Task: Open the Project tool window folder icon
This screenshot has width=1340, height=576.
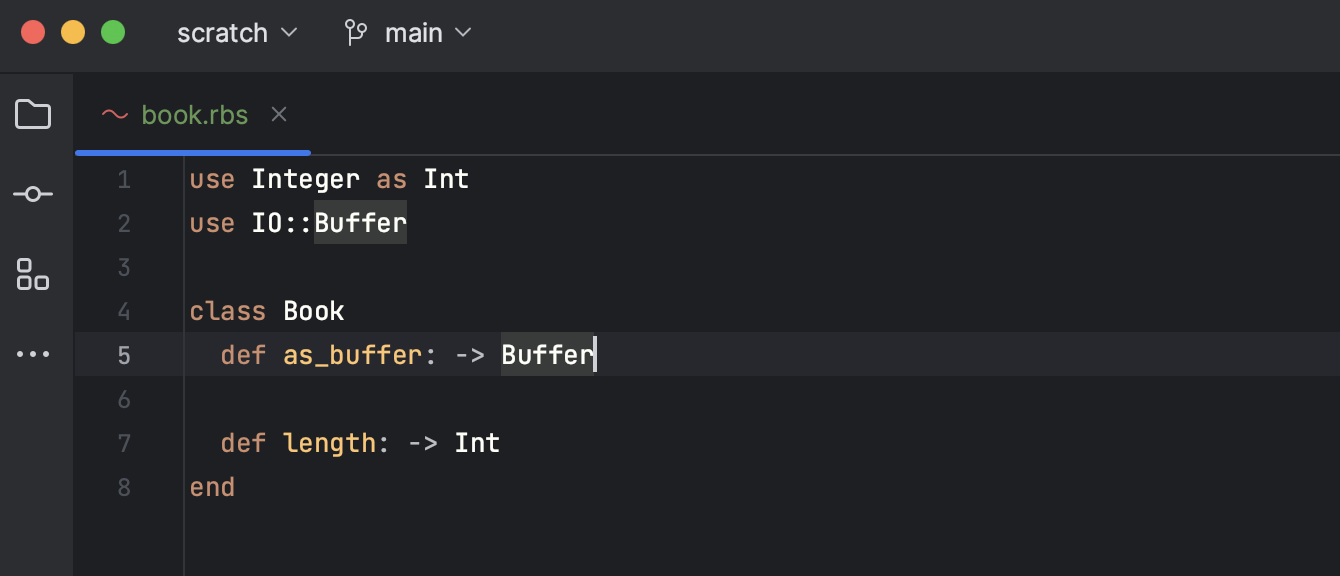Action: pos(33,115)
